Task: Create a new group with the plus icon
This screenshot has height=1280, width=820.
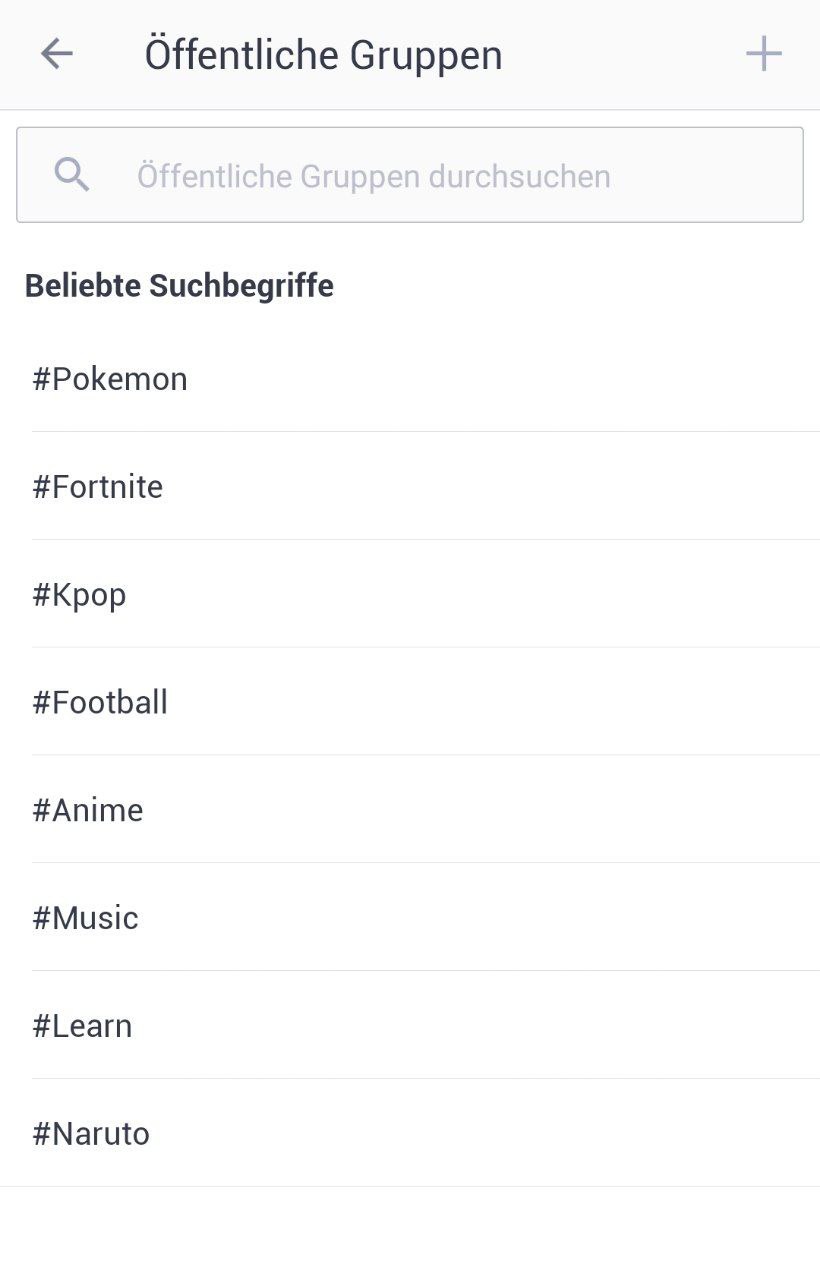Action: 764,54
